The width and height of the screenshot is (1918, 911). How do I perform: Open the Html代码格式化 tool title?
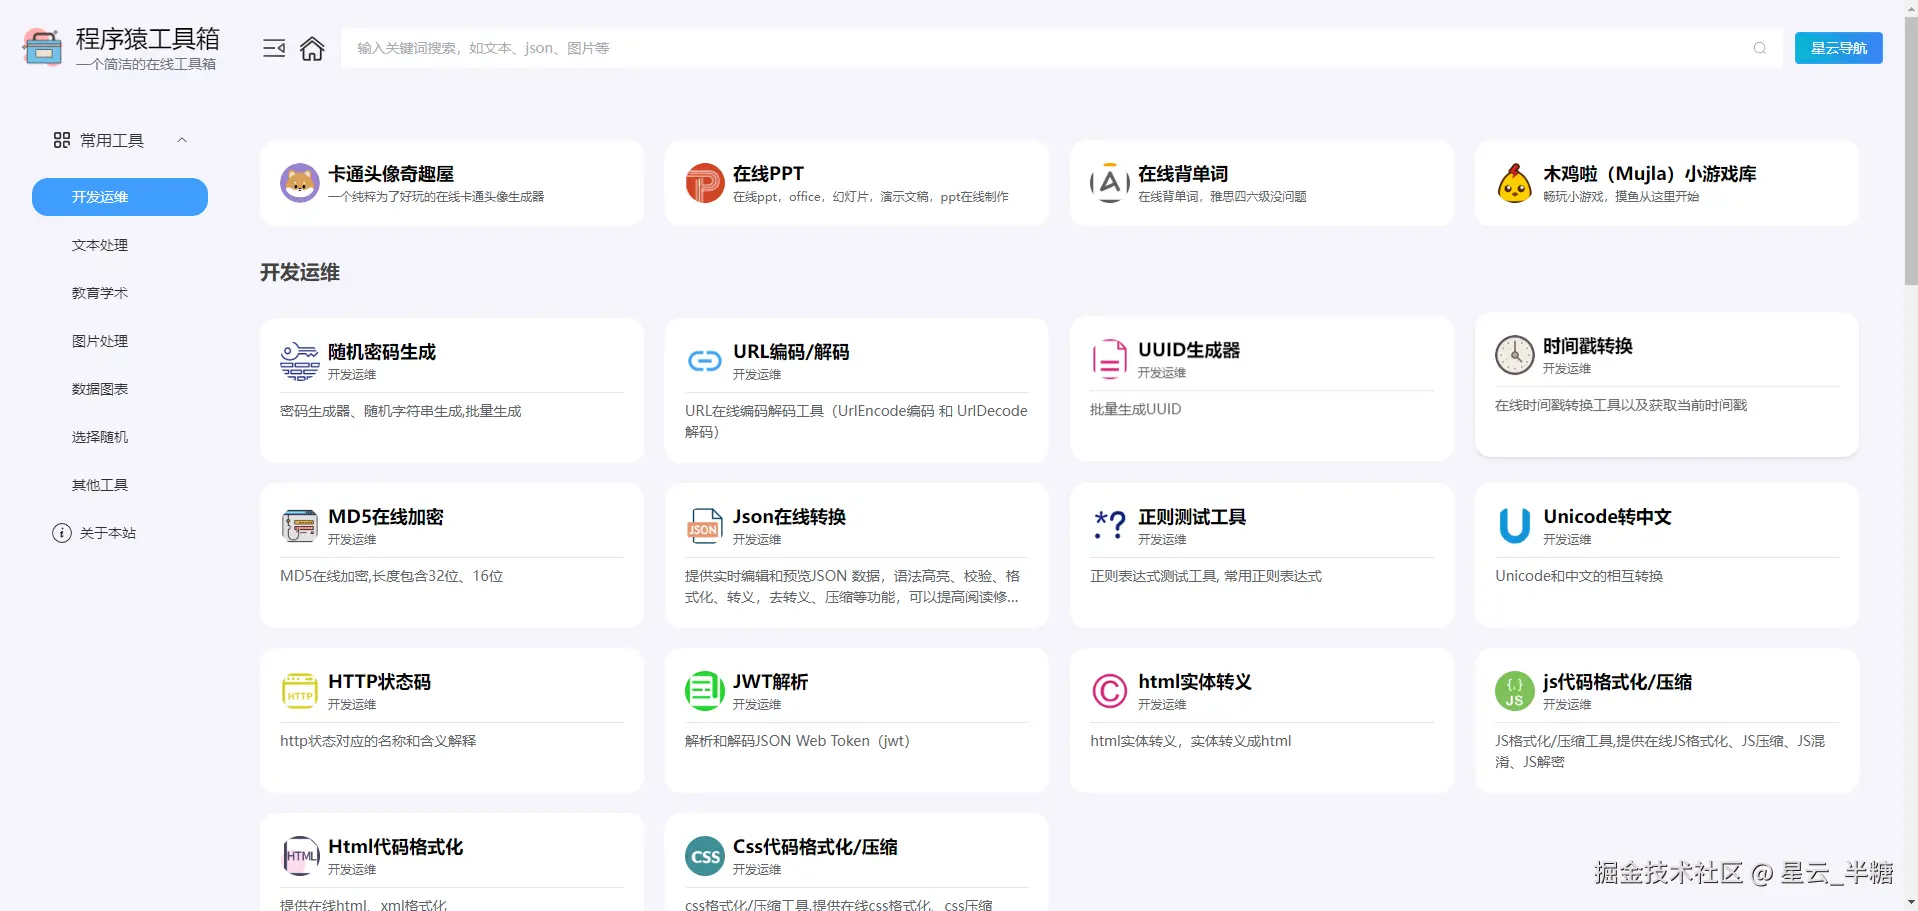pos(396,847)
